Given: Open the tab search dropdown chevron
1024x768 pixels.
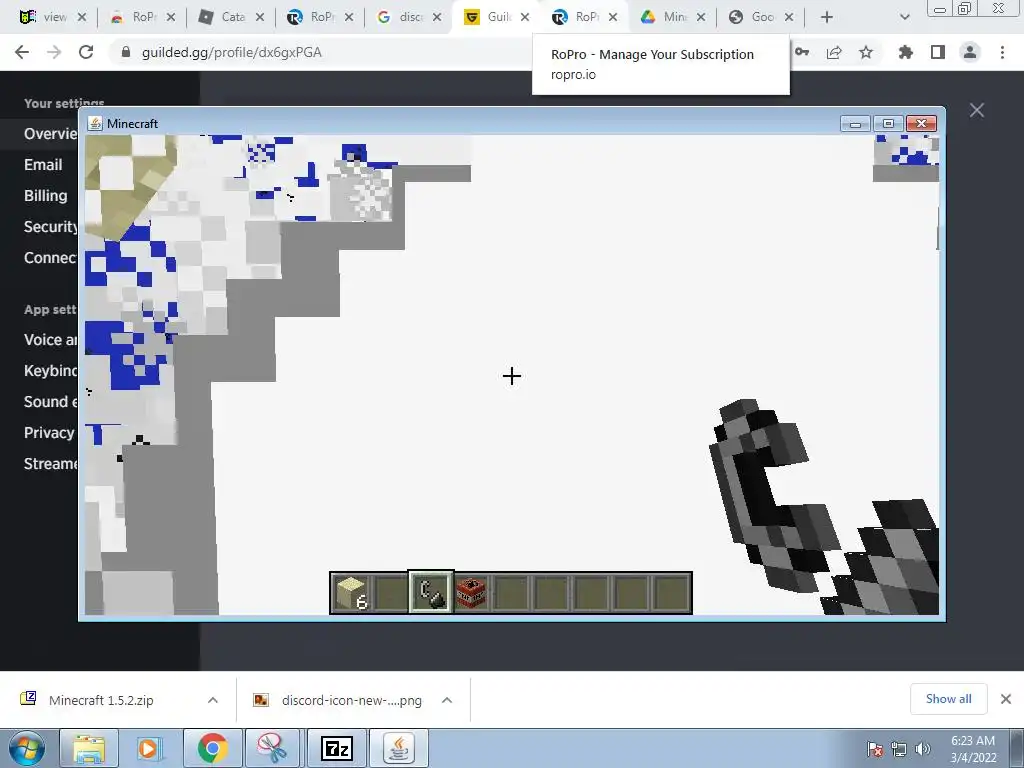Looking at the screenshot, I should click(x=904, y=17).
